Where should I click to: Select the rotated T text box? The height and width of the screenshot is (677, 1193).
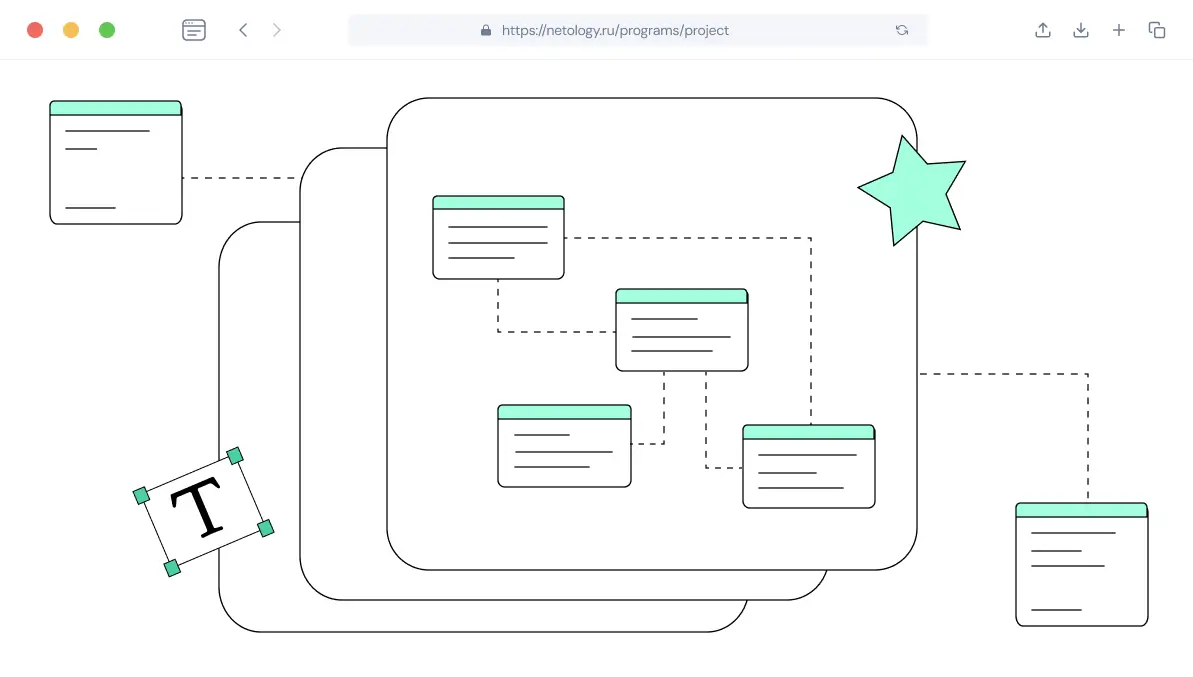pyautogui.click(x=204, y=511)
